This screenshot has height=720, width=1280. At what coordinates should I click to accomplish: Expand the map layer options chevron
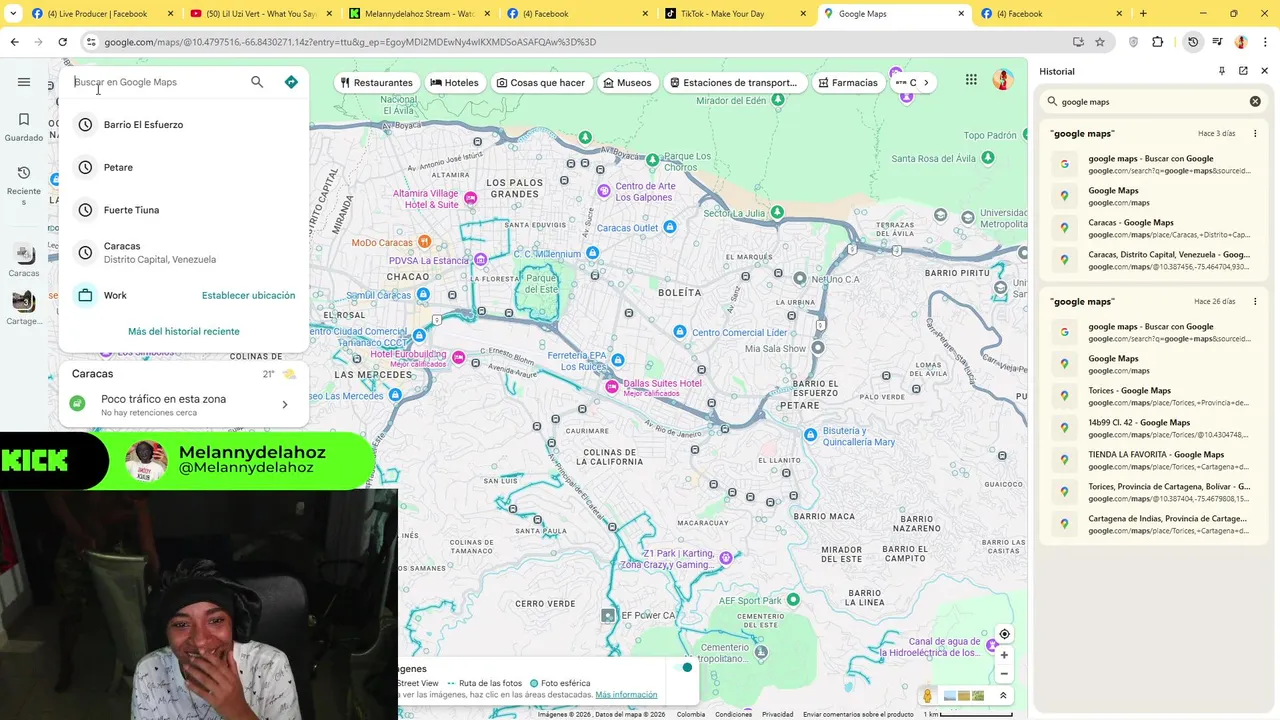pyautogui.click(x=1003, y=696)
